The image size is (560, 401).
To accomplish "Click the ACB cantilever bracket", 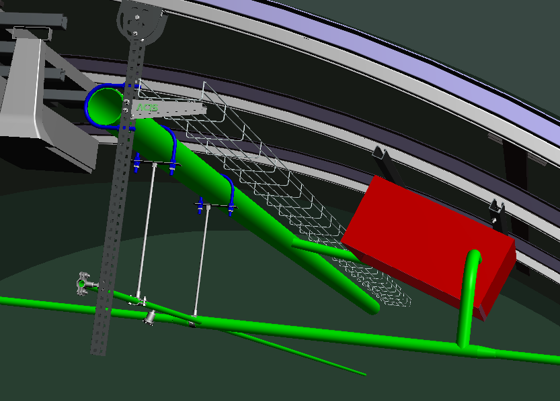I will [x=168, y=109].
